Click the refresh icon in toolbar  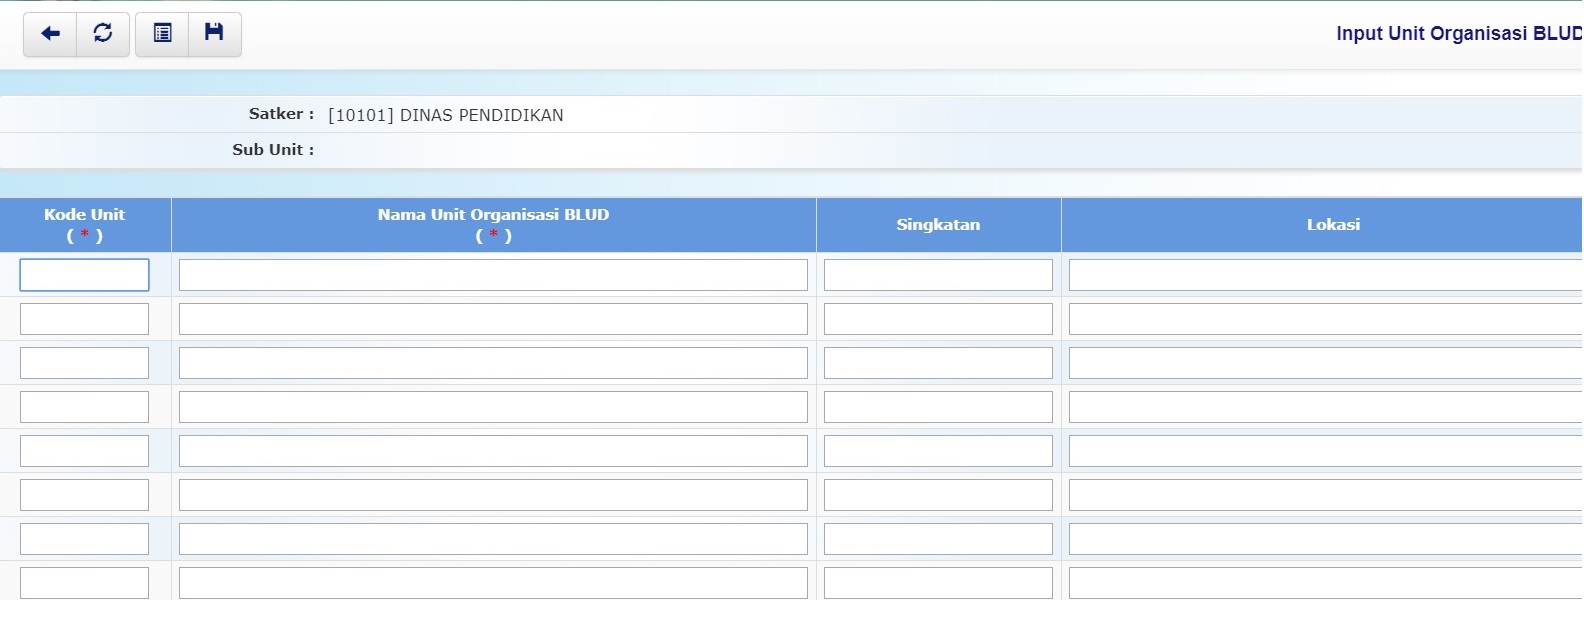103,34
